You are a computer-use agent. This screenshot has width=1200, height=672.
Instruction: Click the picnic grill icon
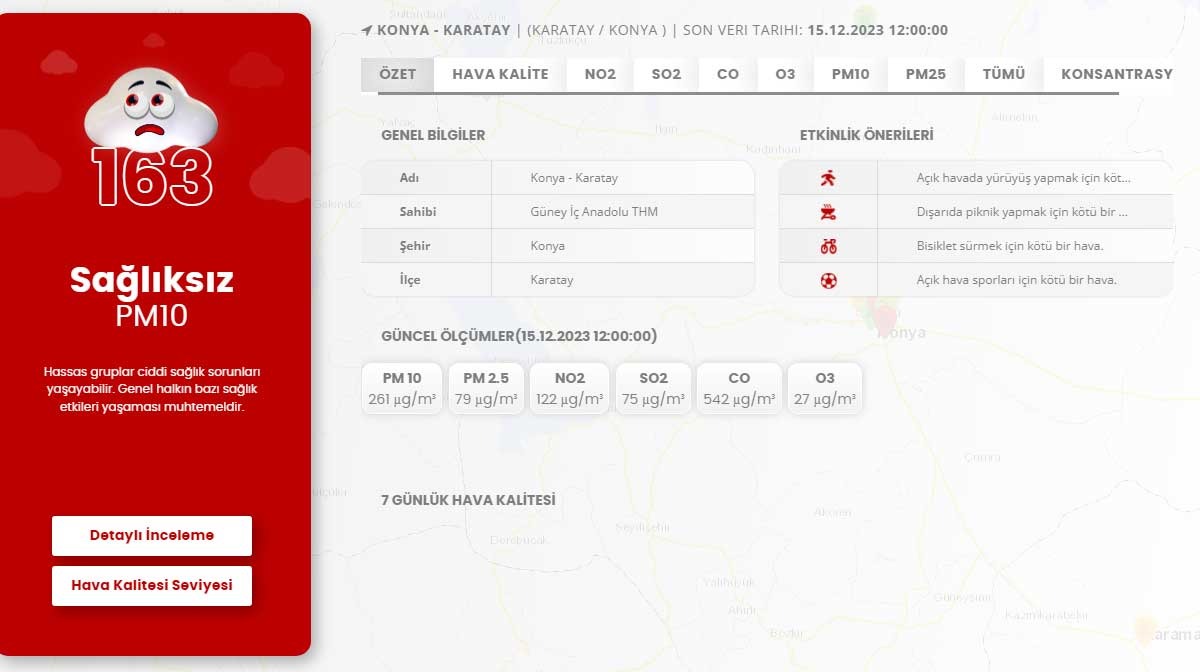click(827, 212)
